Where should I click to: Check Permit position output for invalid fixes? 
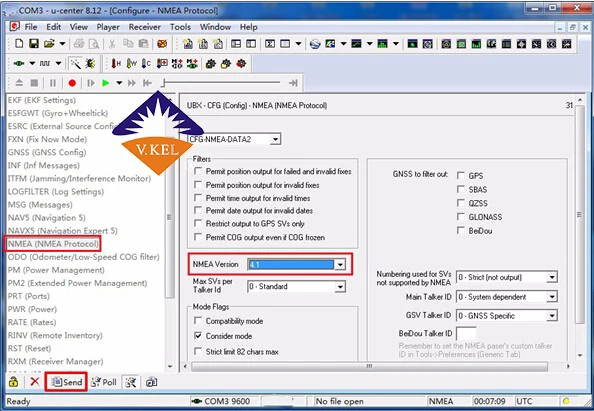tap(198, 185)
